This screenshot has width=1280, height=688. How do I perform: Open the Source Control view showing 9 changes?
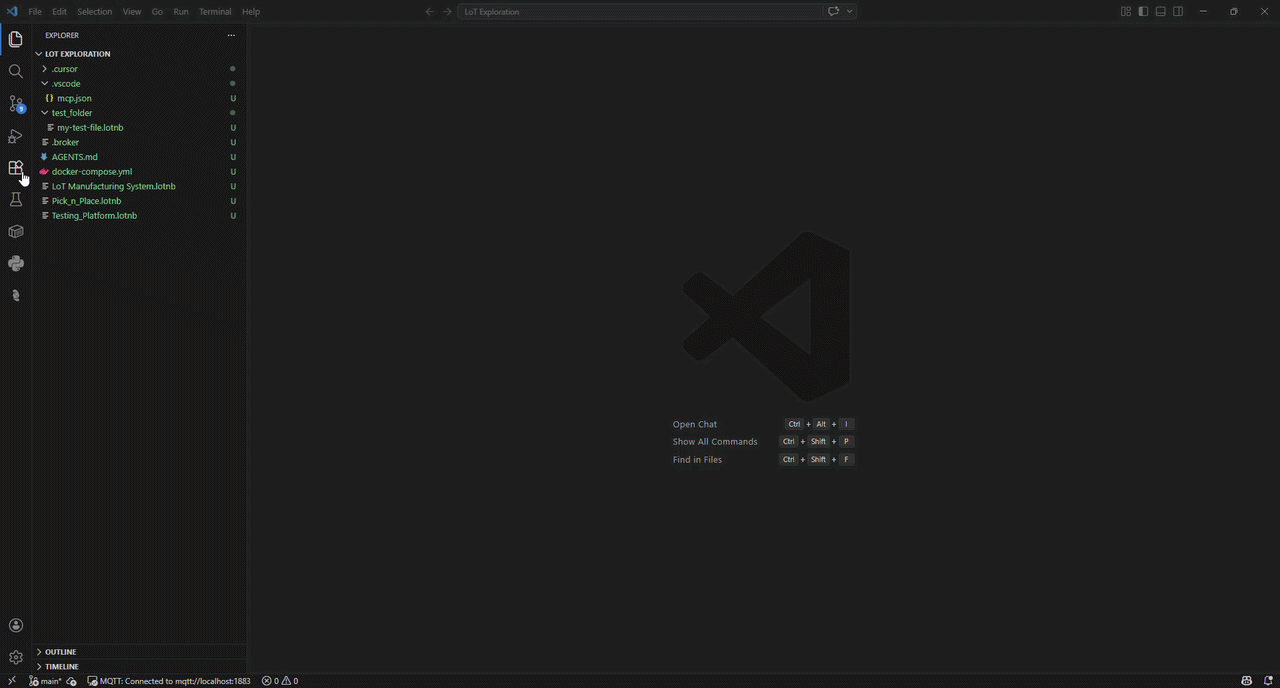pyautogui.click(x=15, y=103)
